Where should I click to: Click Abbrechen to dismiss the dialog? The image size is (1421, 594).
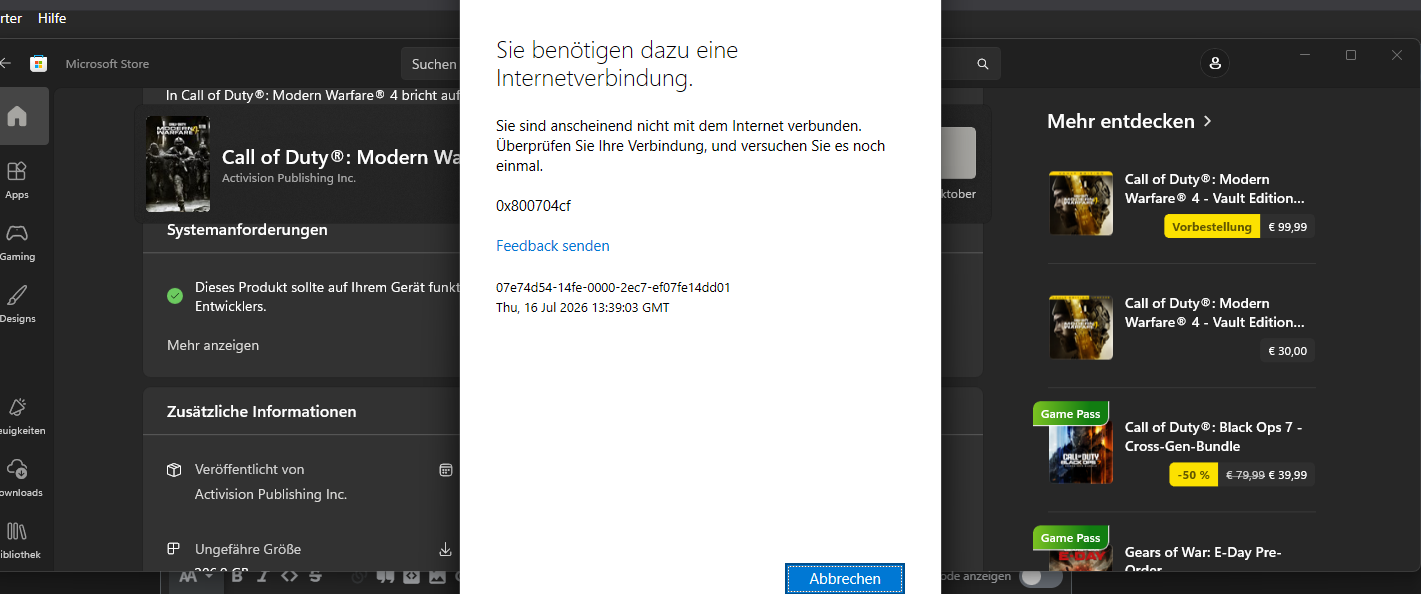tap(845, 578)
